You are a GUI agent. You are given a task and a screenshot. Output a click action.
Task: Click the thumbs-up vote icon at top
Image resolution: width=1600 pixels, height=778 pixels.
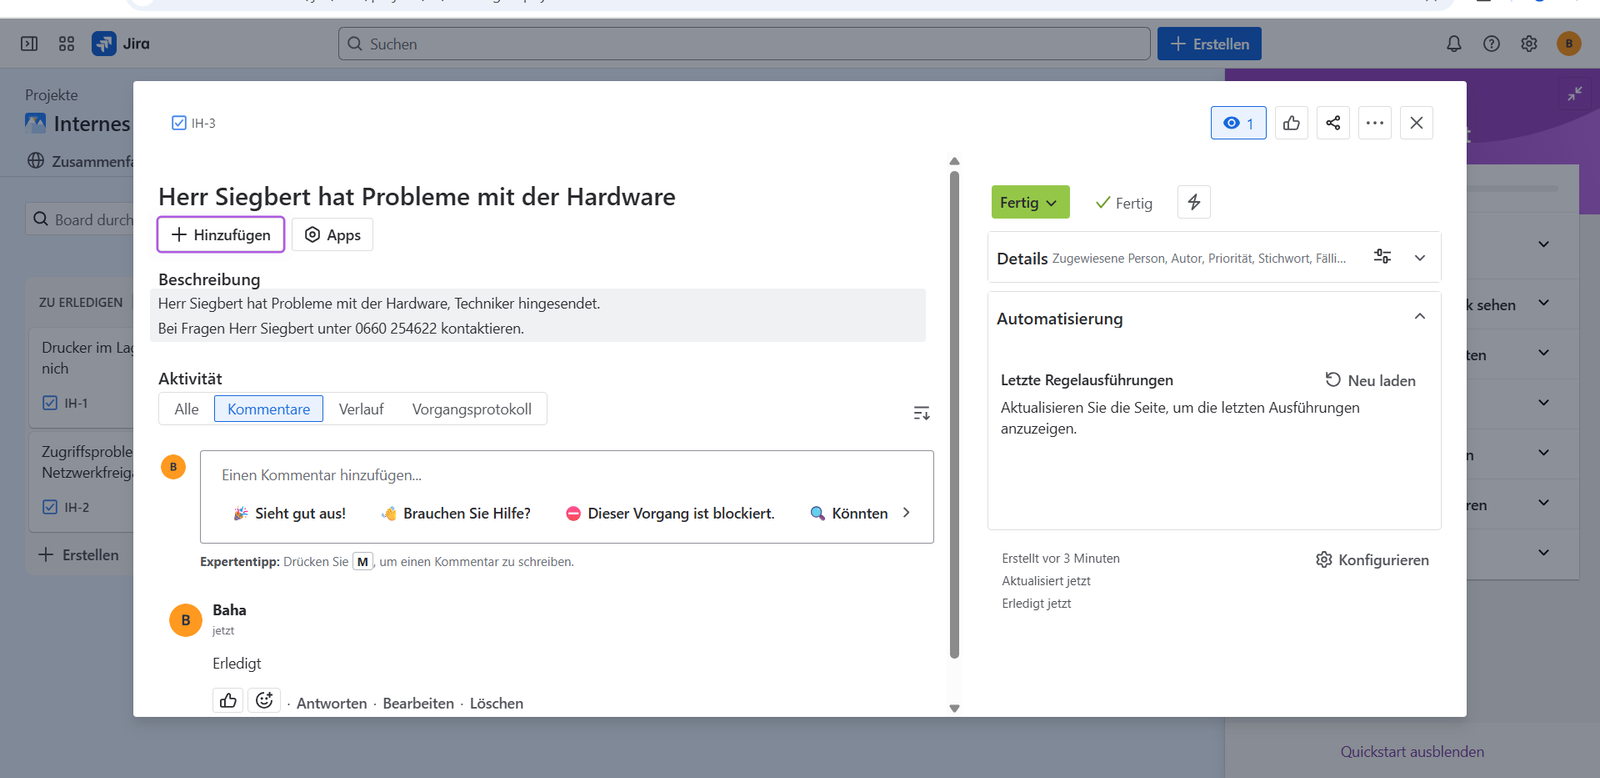click(1292, 123)
